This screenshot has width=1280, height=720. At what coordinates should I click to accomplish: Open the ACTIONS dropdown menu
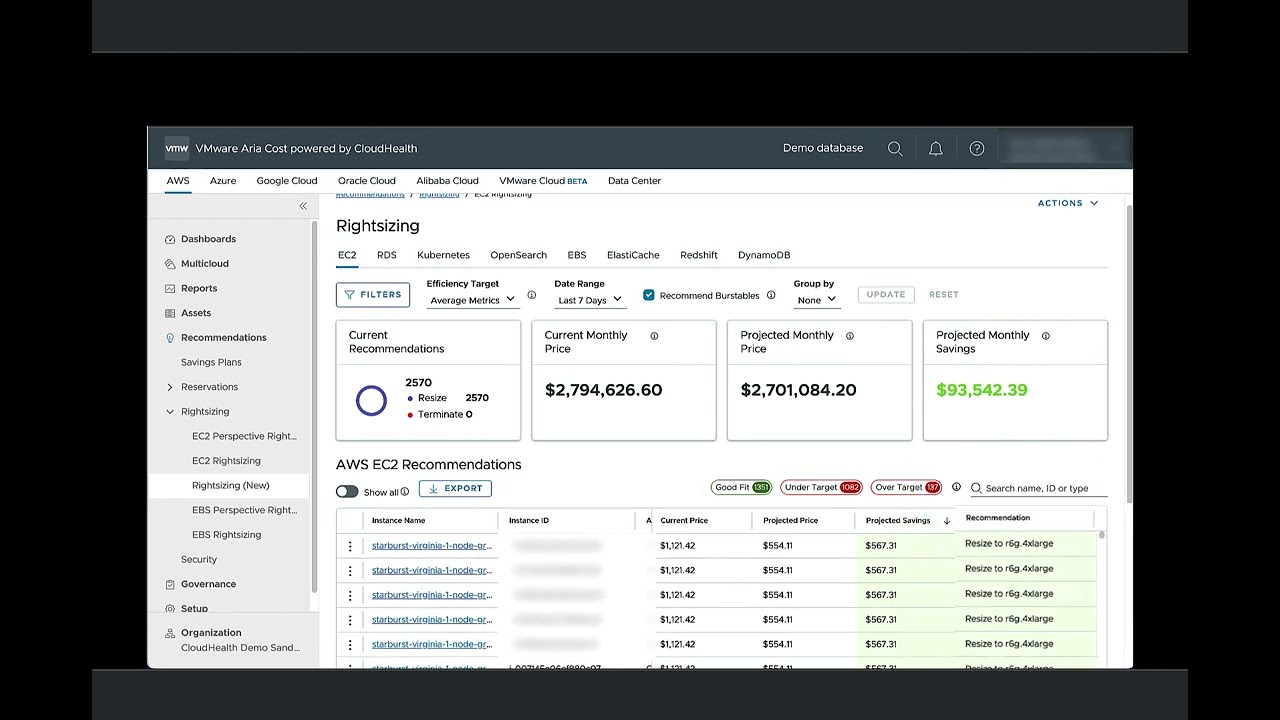[x=1068, y=203]
